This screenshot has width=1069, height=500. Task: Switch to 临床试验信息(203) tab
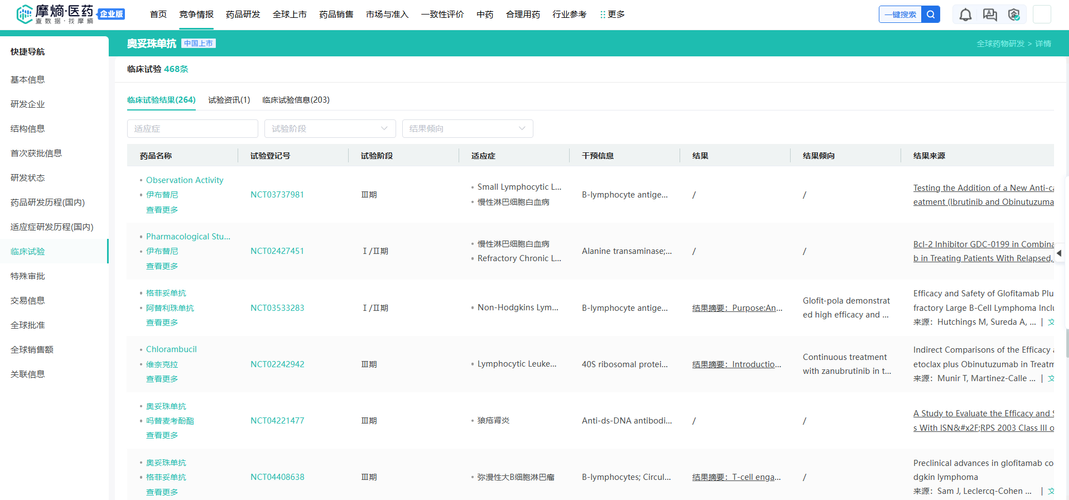coord(296,100)
